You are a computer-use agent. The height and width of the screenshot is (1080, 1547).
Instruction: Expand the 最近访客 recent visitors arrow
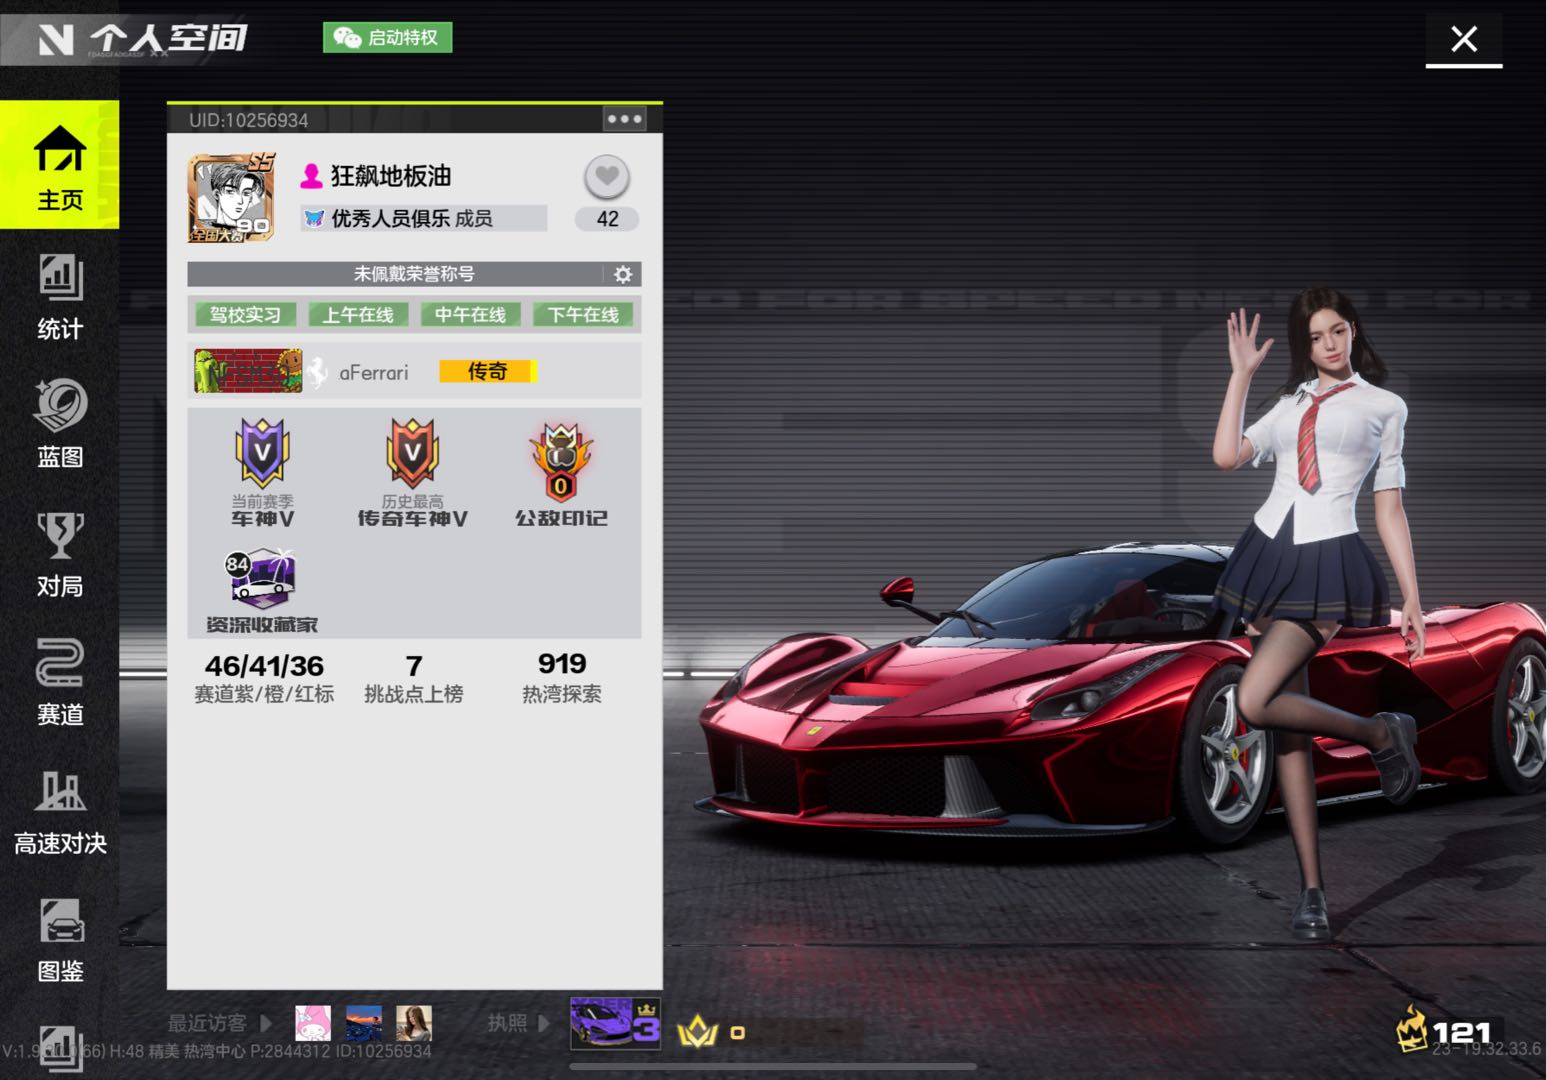(x=266, y=1023)
